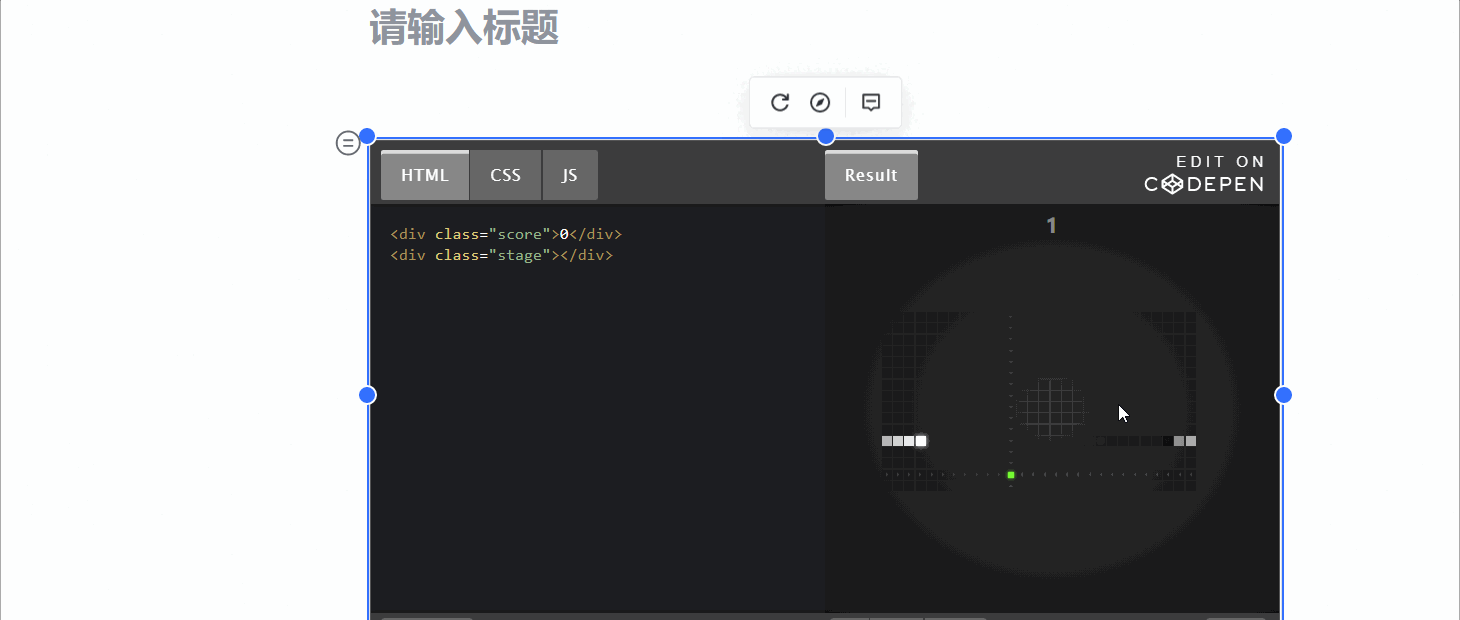Click the title placeholder 请输入标题
The image size is (1460, 620).
coord(464,27)
